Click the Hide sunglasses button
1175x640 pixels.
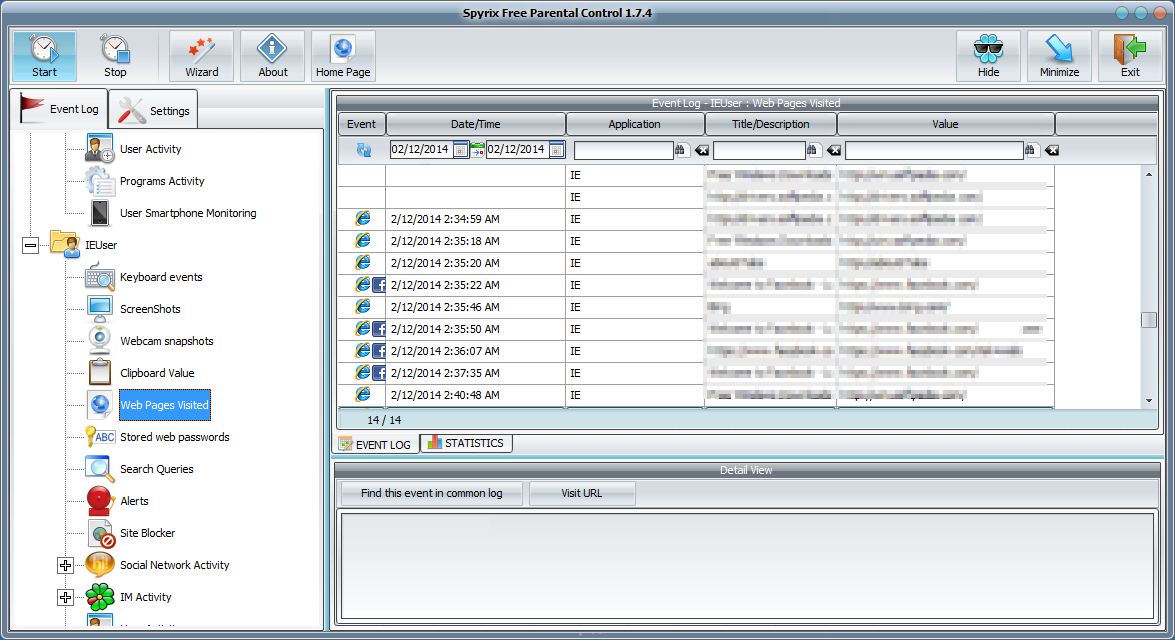point(988,56)
